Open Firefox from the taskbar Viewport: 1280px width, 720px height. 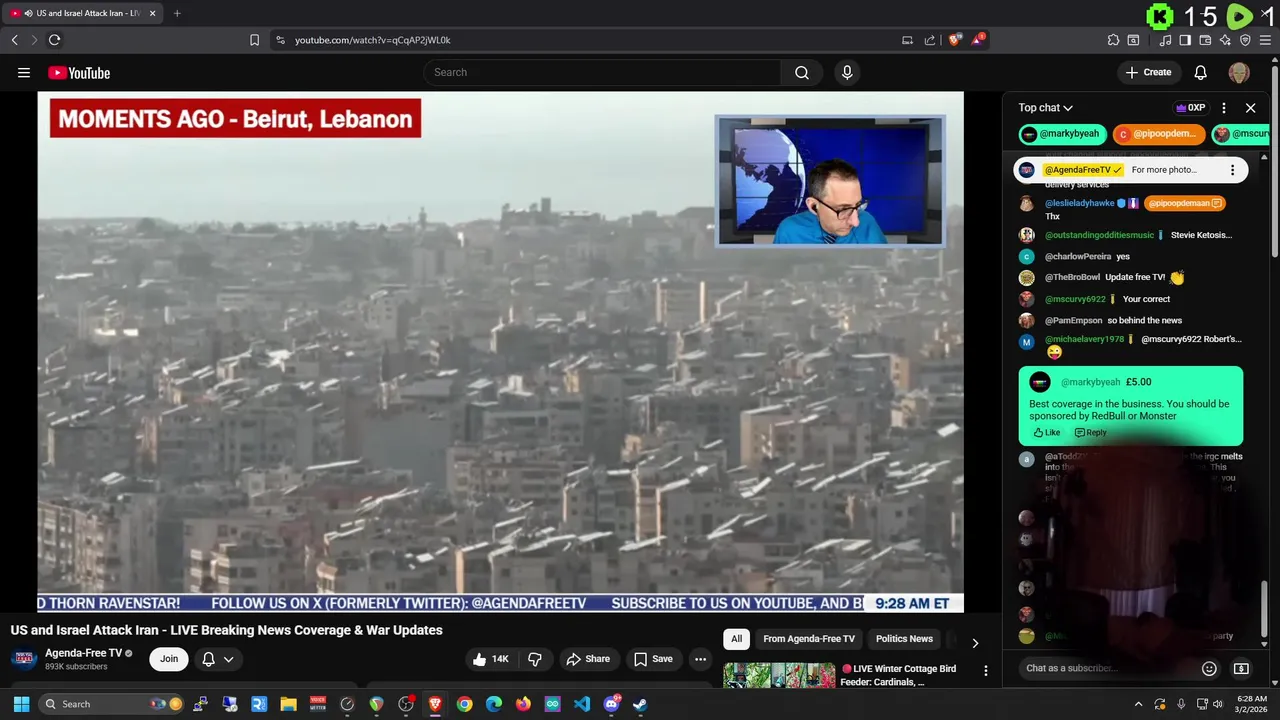(523, 704)
